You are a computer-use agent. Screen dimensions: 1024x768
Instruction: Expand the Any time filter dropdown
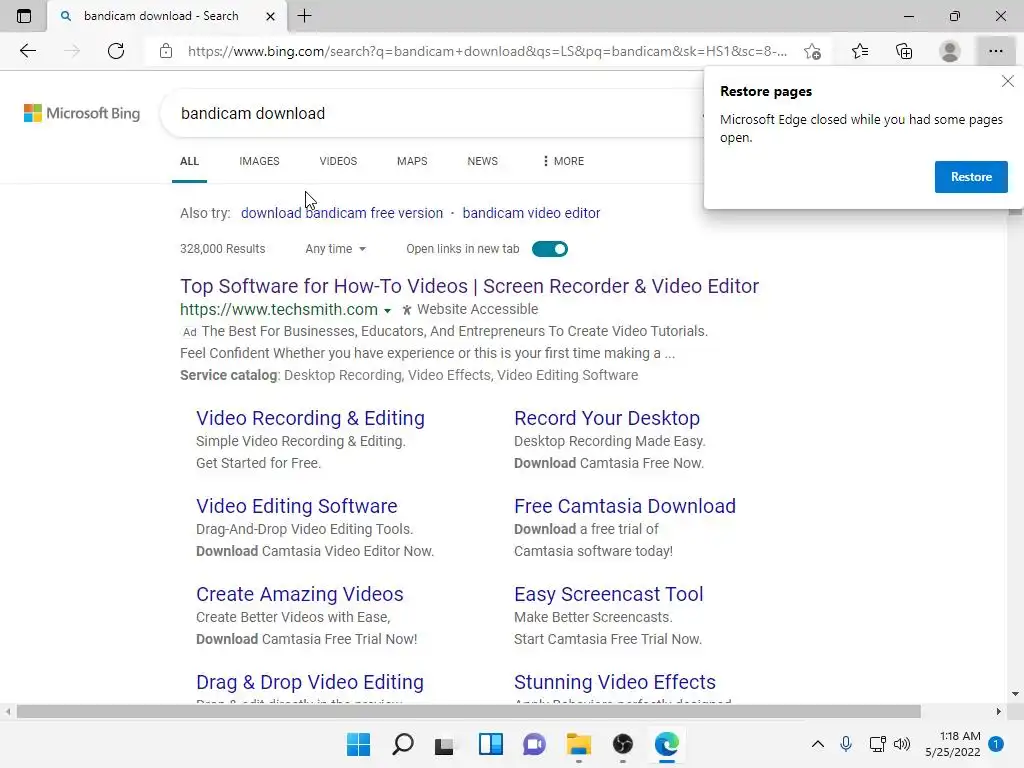pyautogui.click(x=336, y=249)
